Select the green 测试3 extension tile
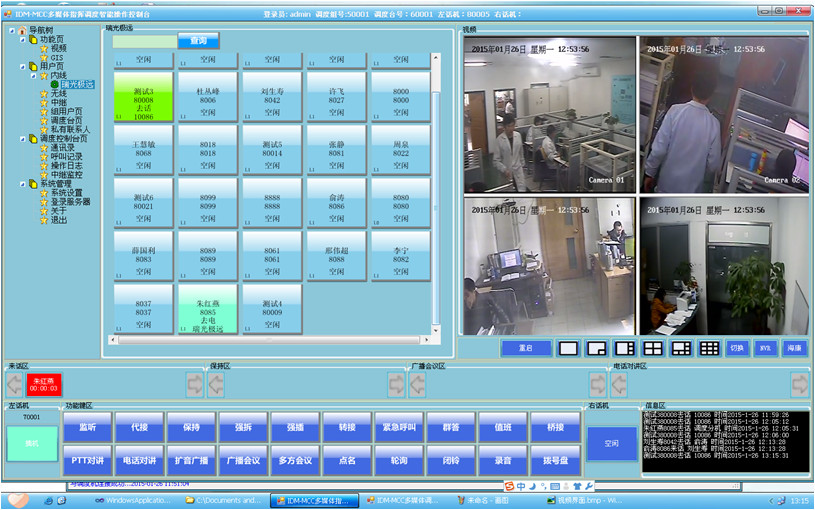Screen dimensions: 815x510 tap(144, 95)
